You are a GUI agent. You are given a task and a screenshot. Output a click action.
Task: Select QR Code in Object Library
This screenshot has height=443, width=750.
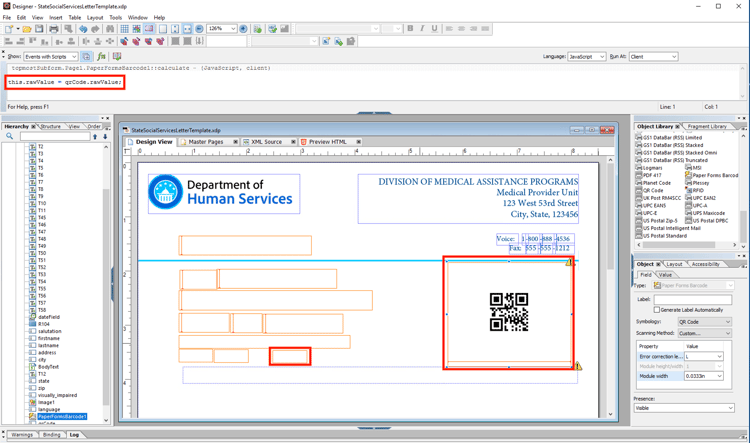[650, 190]
